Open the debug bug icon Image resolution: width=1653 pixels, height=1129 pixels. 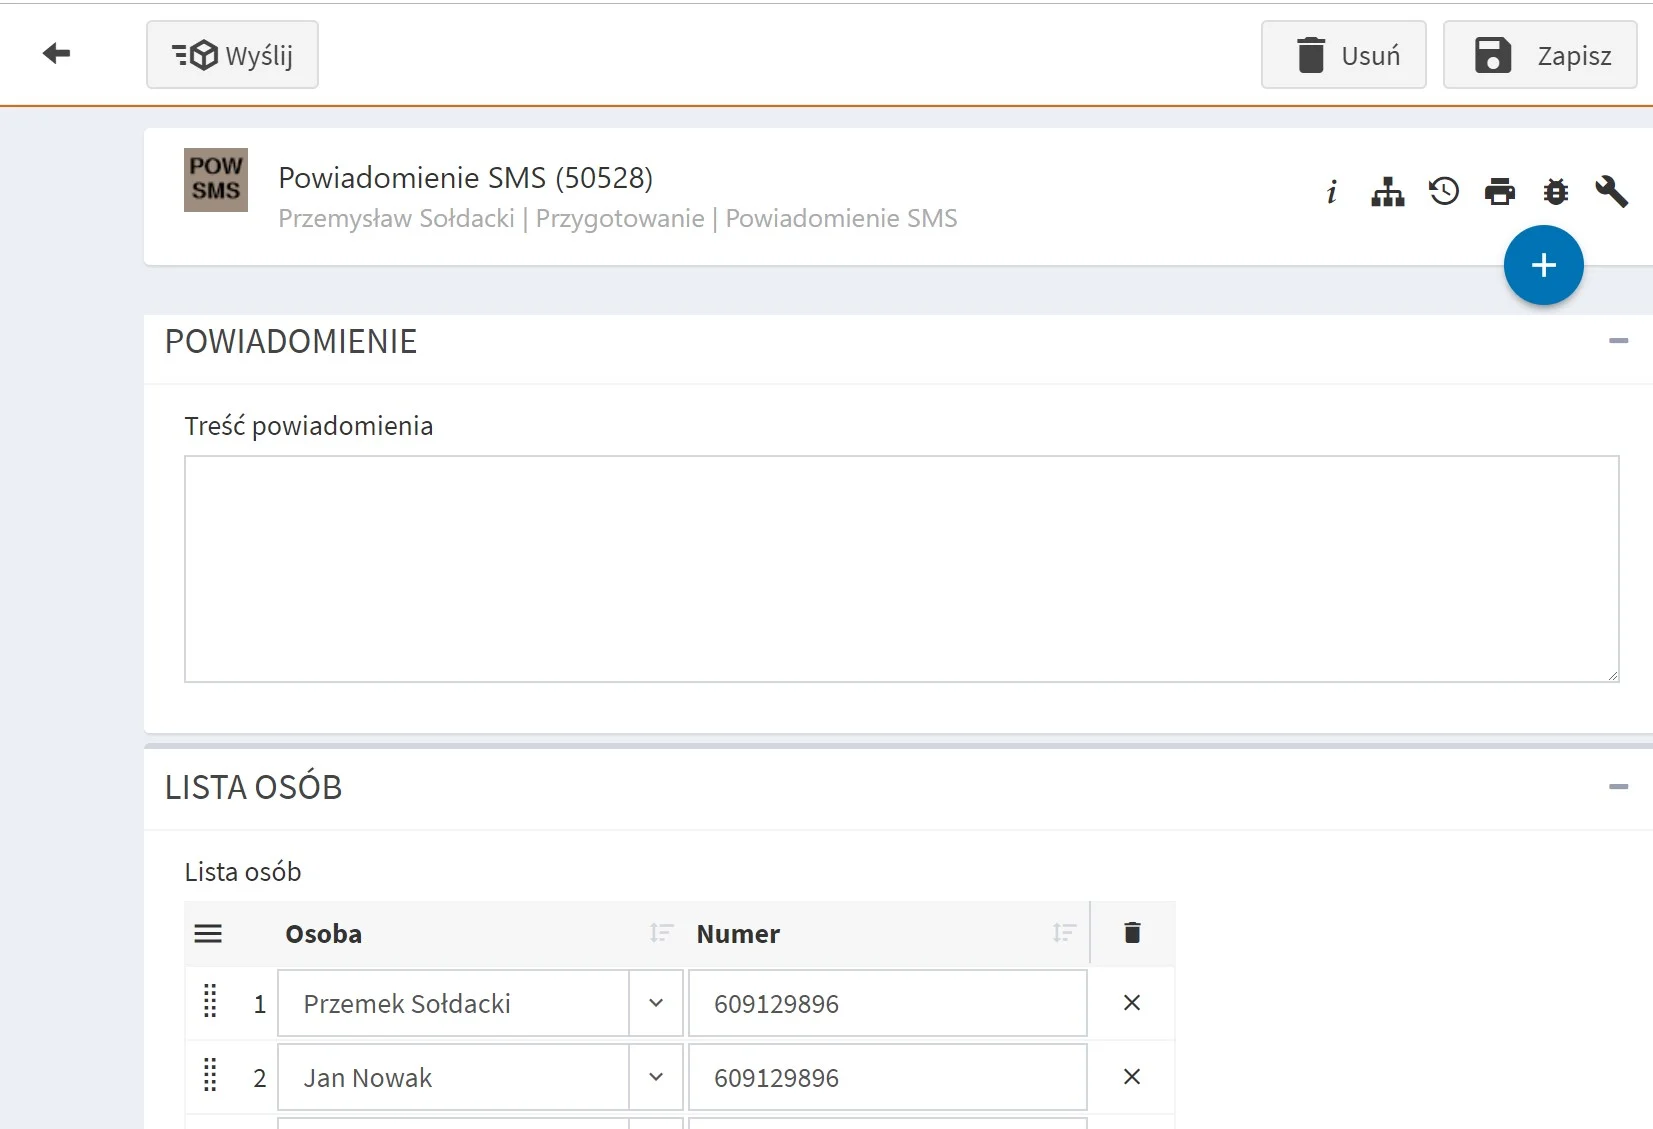1555,191
